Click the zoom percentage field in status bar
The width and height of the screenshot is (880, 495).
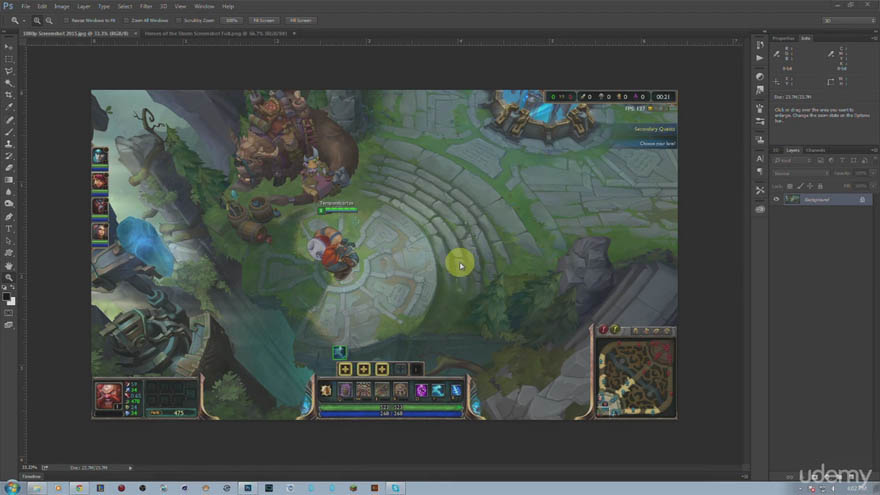30,468
